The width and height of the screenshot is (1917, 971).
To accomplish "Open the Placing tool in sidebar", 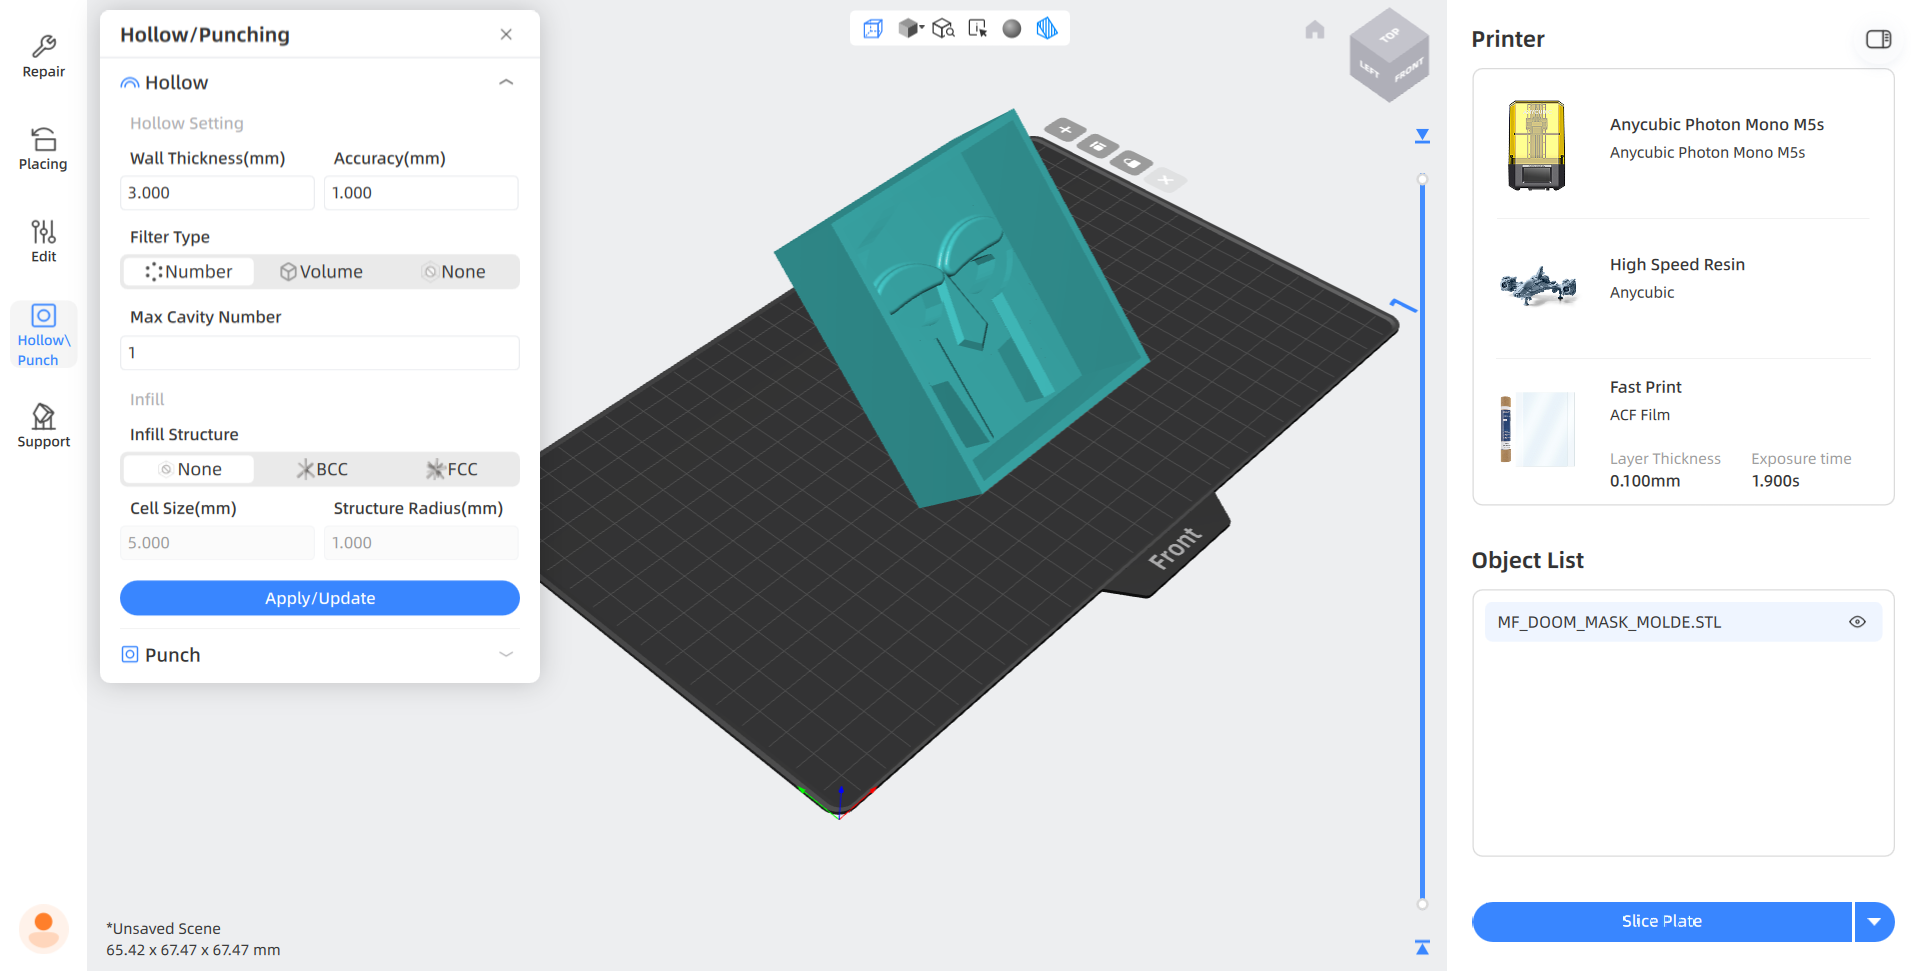I will (43, 149).
